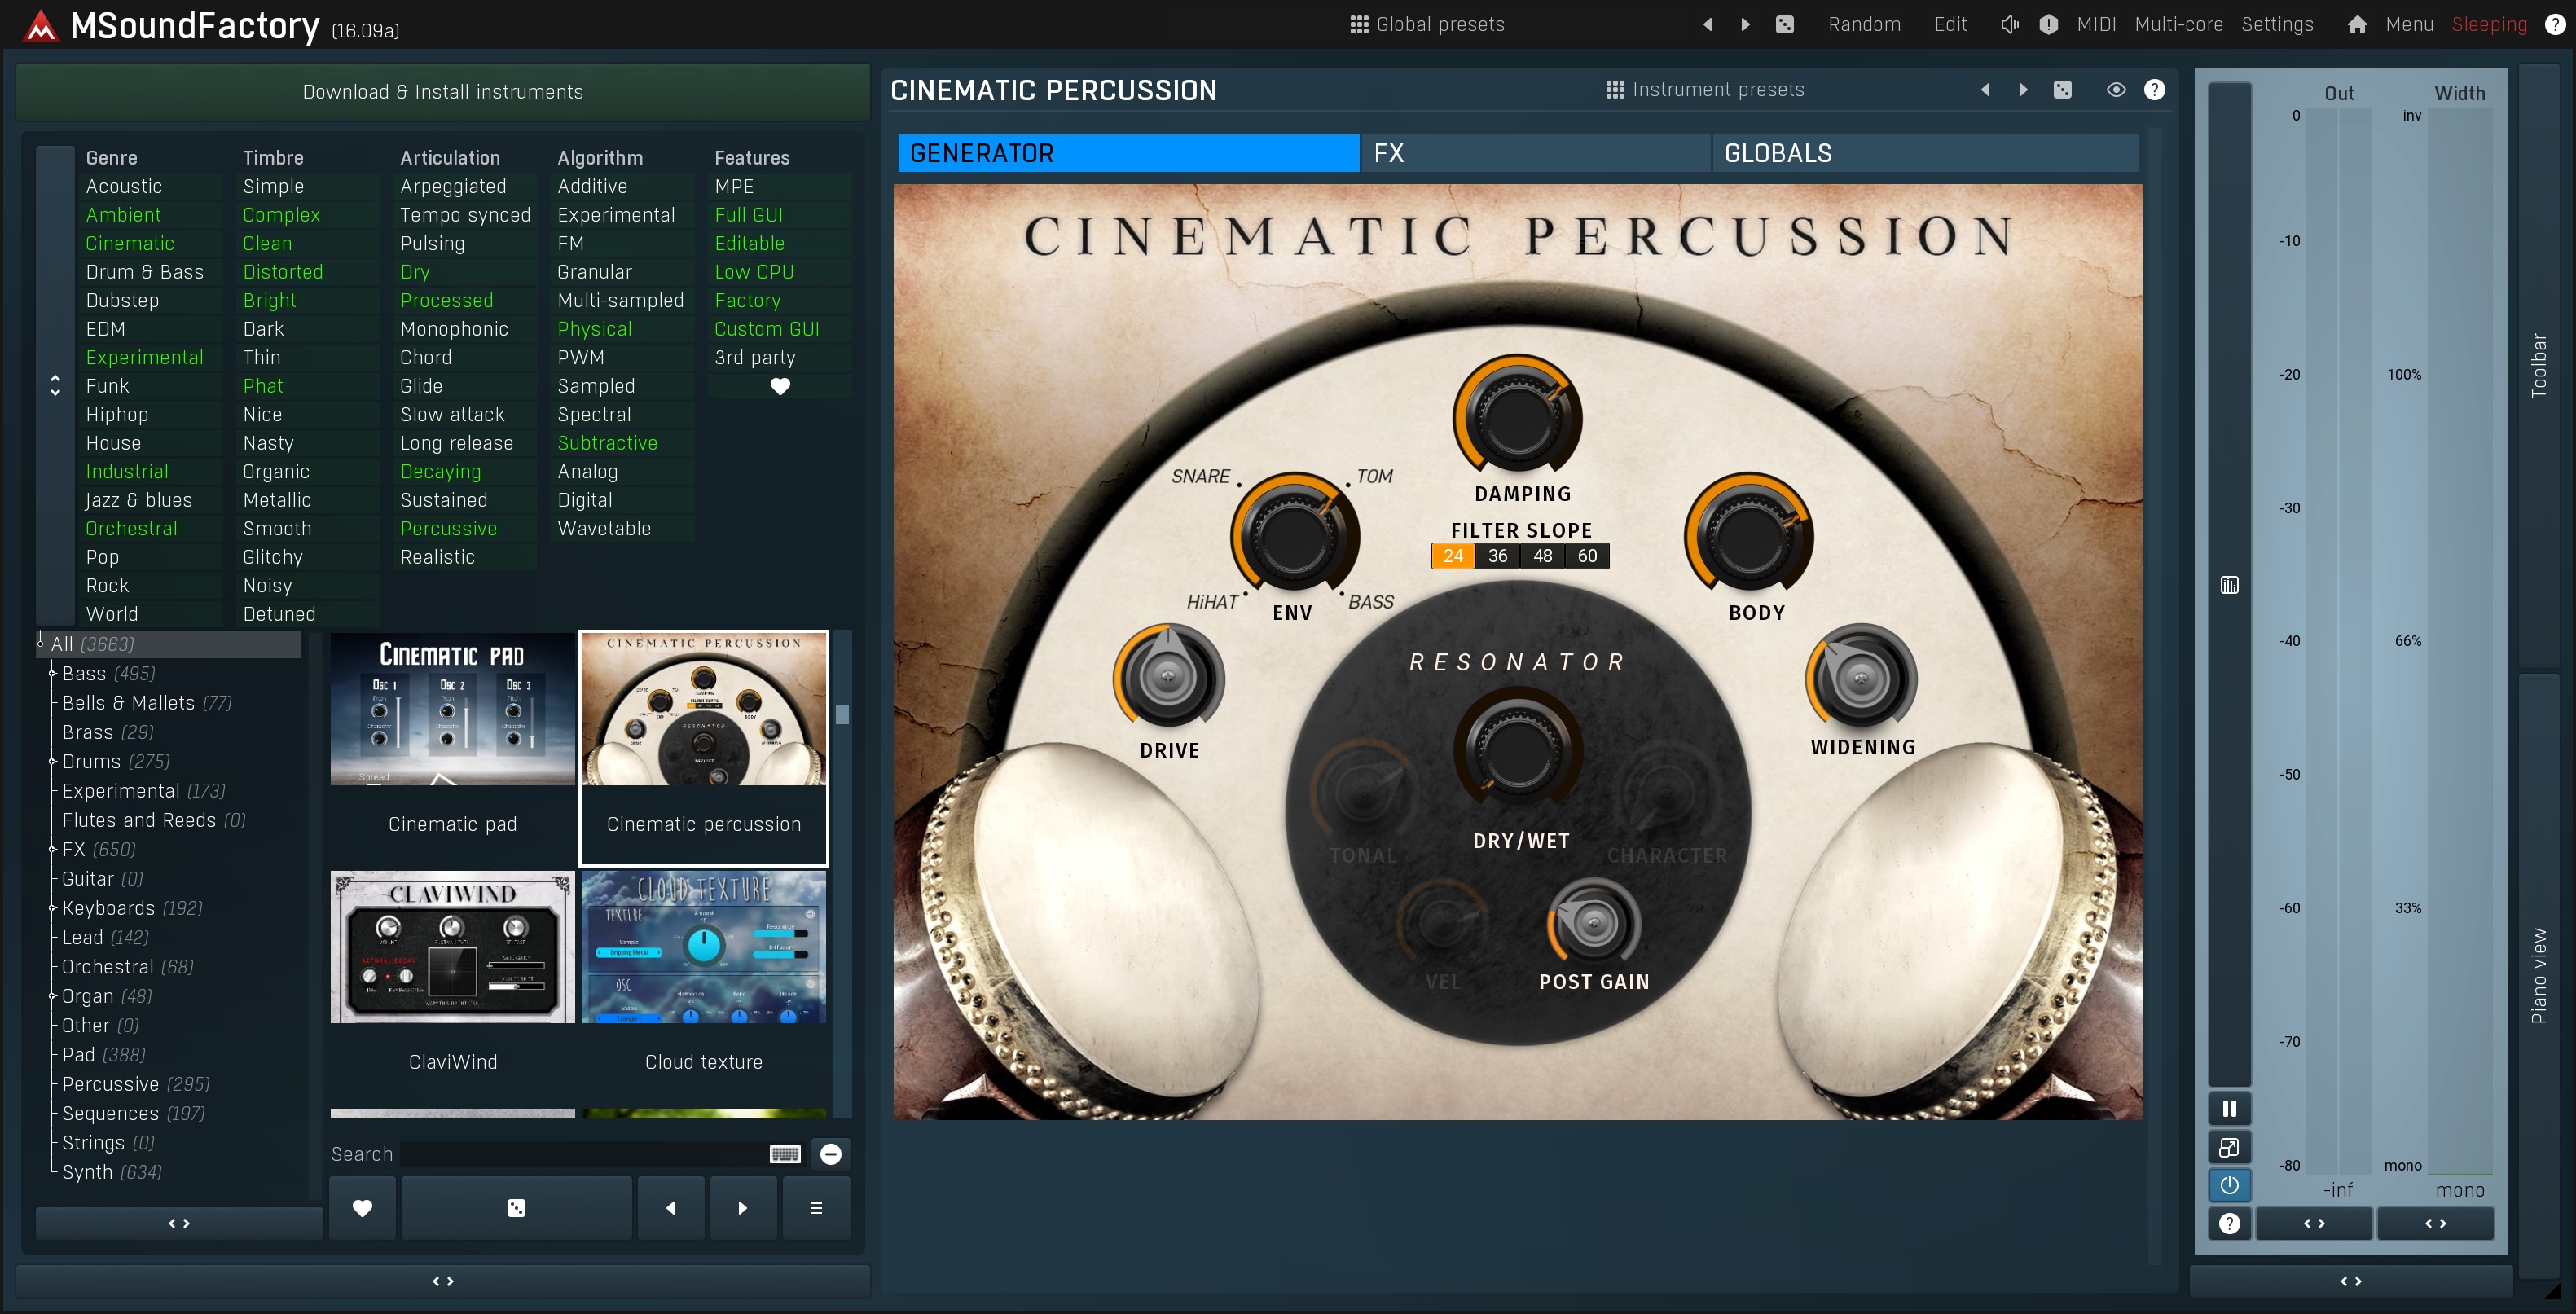This screenshot has height=1314, width=2576.
Task: Click the speaker audio icon in top bar
Action: coord(2009,24)
